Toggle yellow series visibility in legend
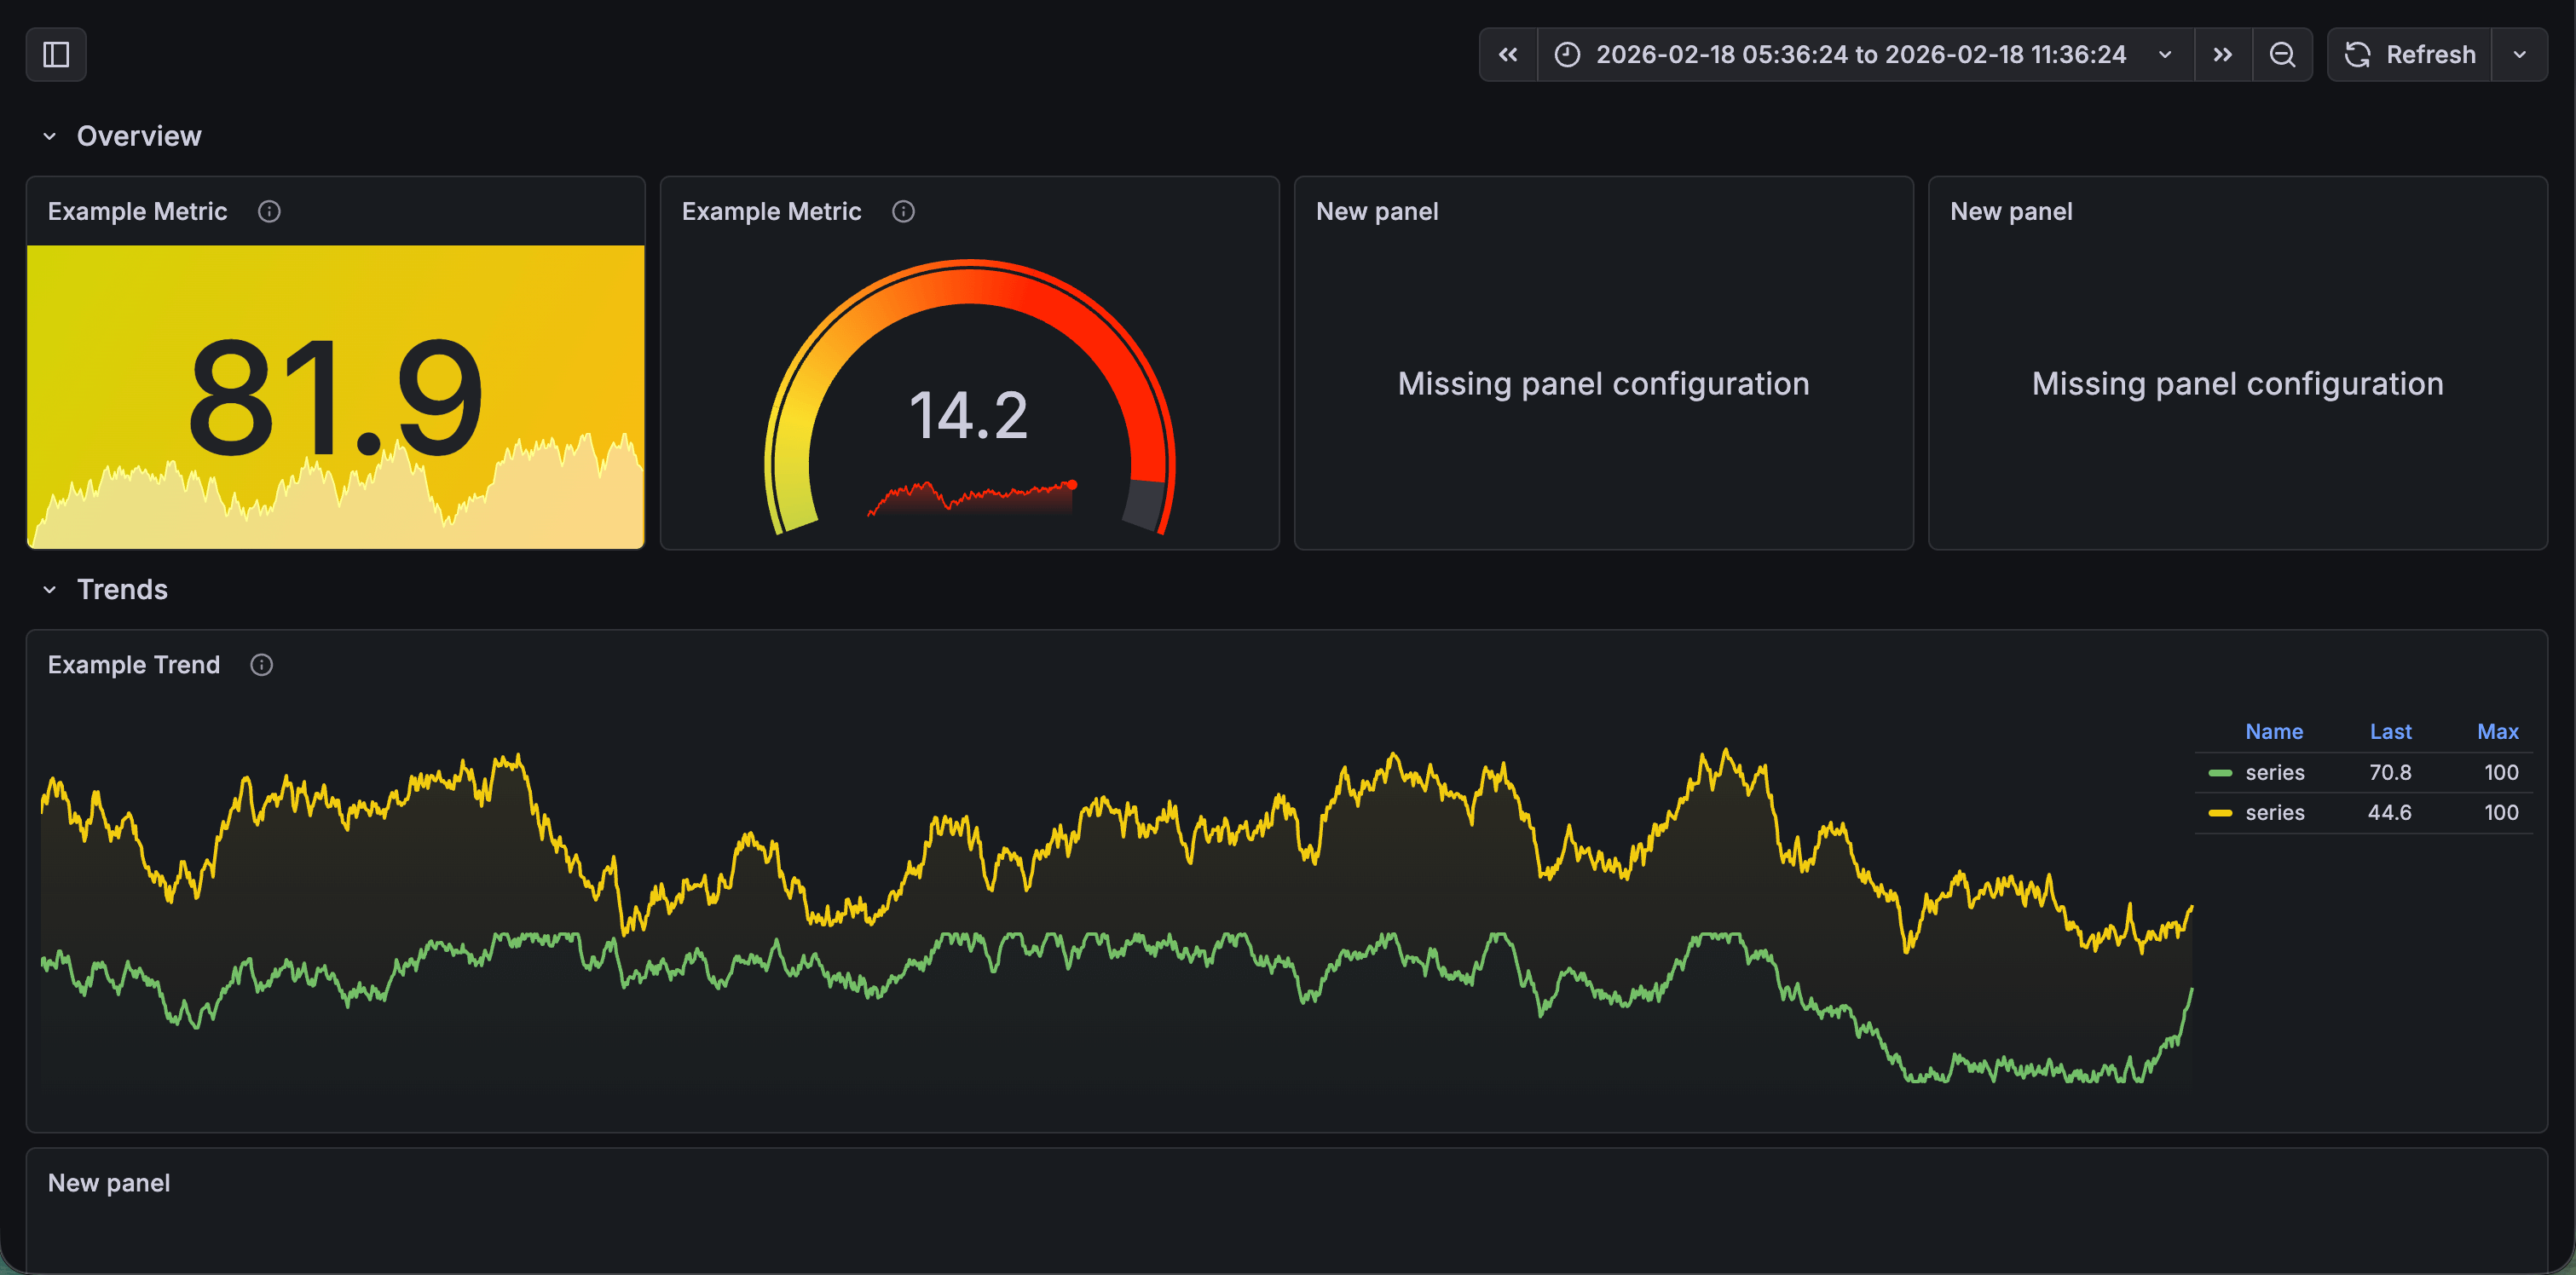Viewport: 2576px width, 1275px height. [x=2274, y=812]
